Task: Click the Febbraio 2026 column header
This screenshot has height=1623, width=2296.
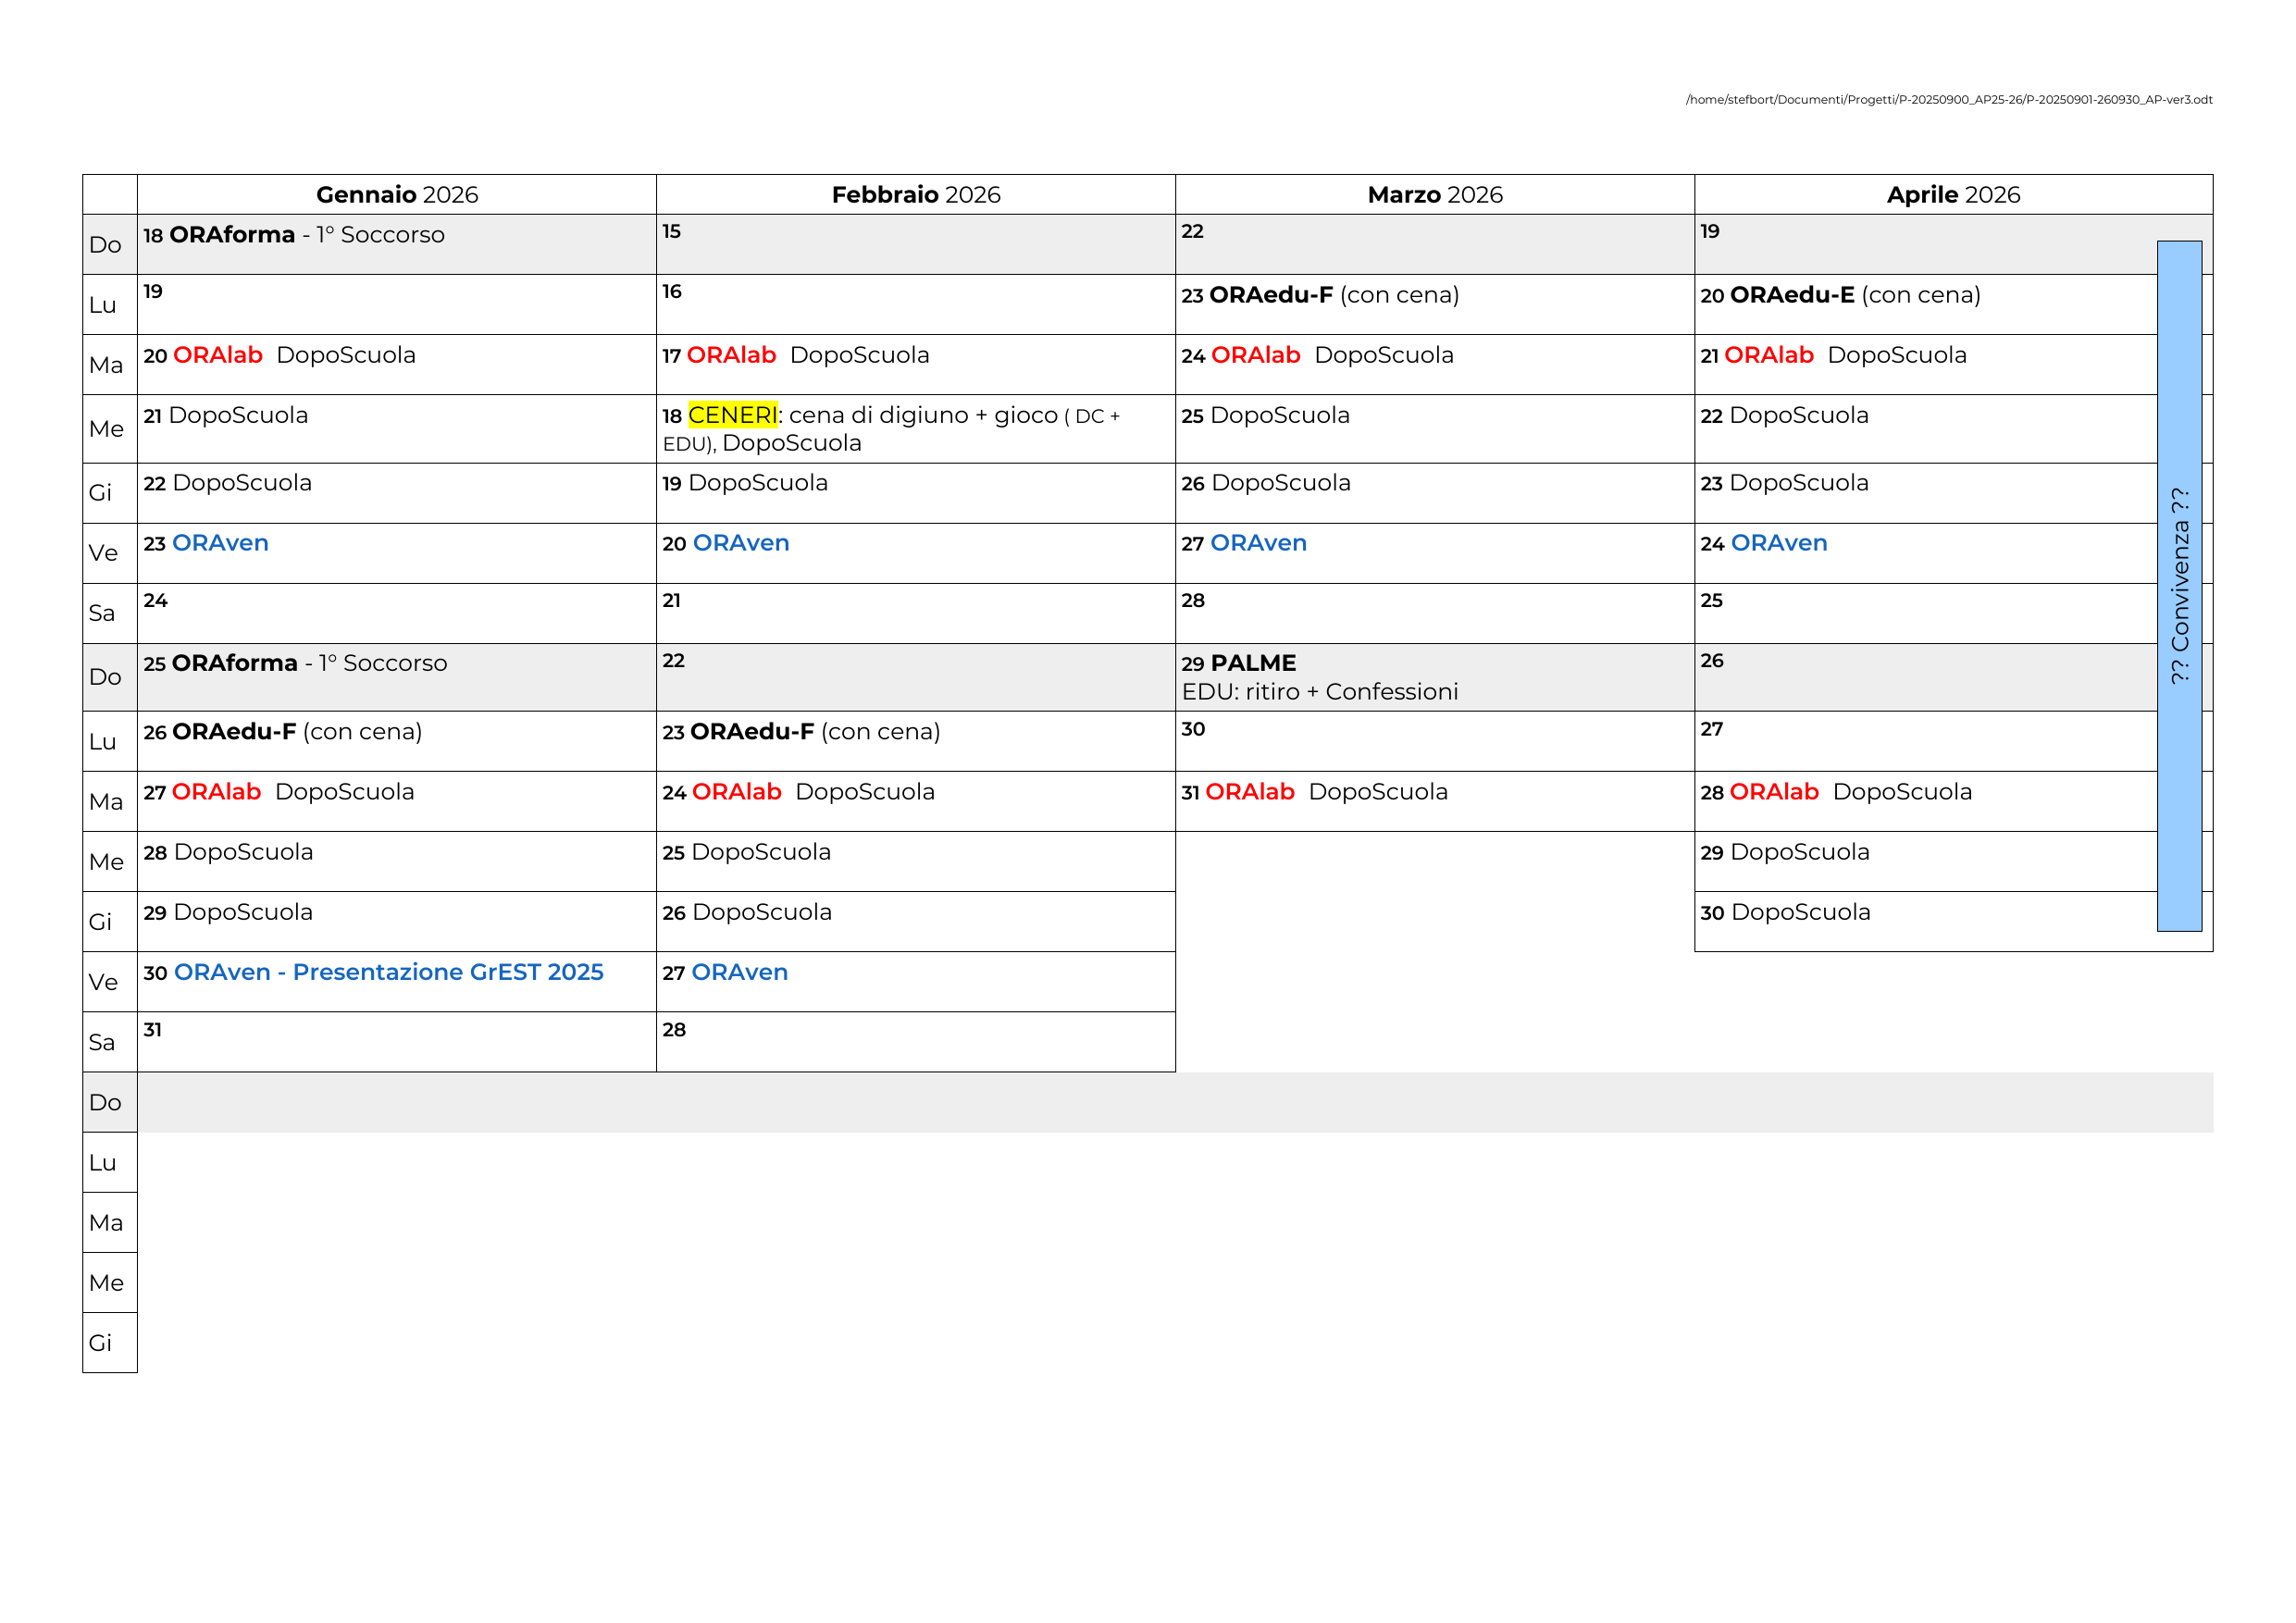Action: (915, 195)
